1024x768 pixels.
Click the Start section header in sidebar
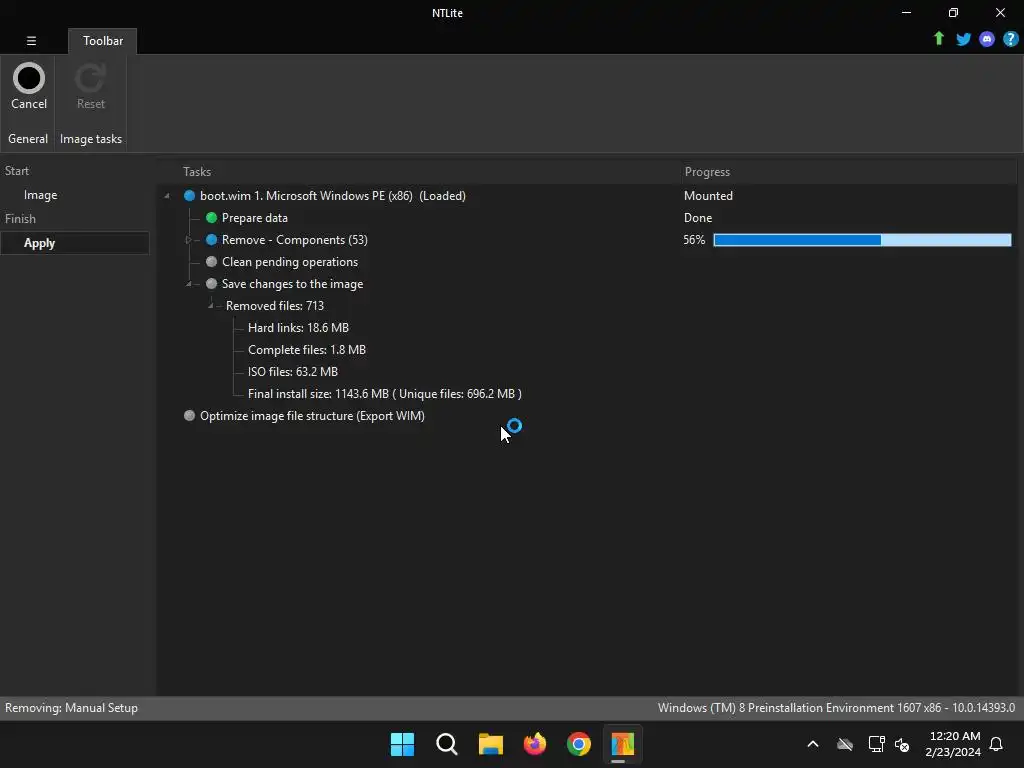click(x=17, y=171)
